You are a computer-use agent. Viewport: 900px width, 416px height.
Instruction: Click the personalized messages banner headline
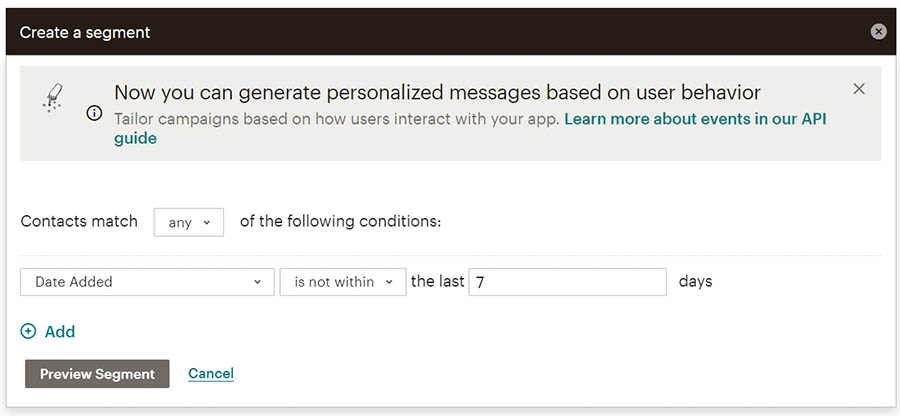pos(437,93)
